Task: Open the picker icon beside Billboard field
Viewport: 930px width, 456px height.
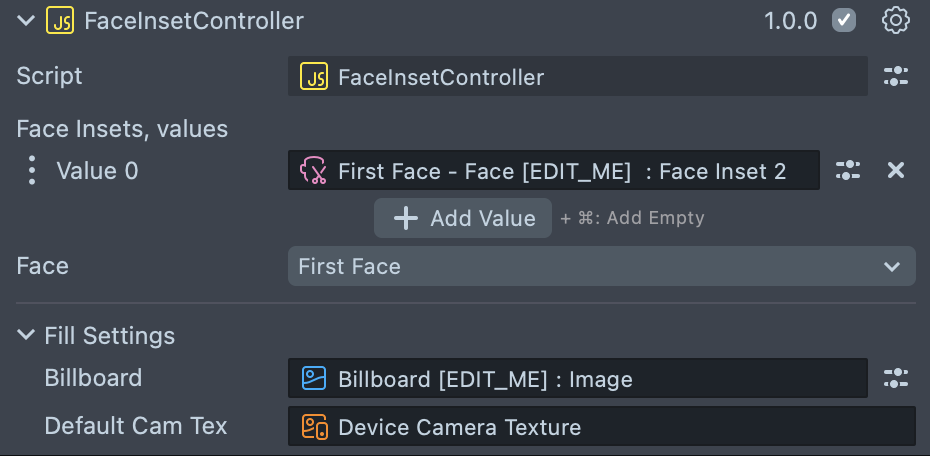Action: pos(895,378)
